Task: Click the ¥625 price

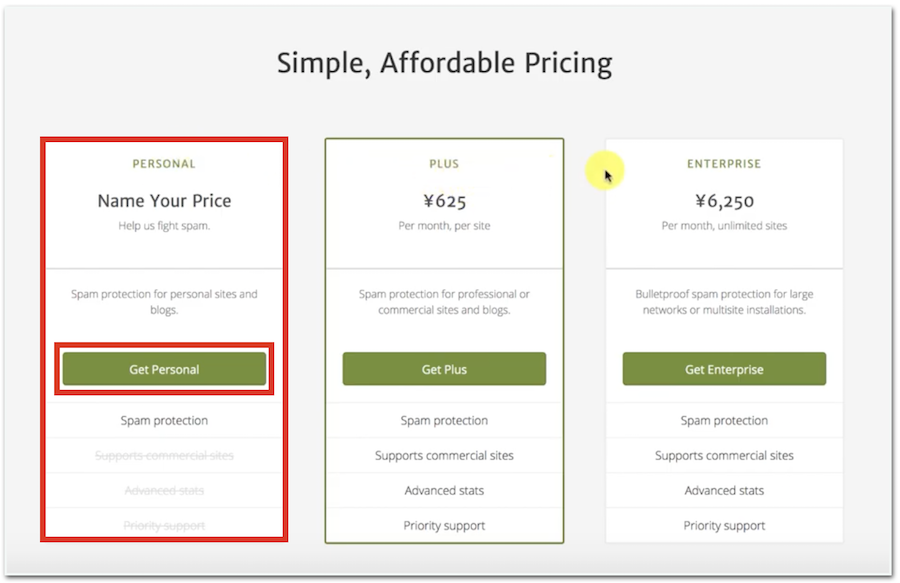Action: click(444, 201)
